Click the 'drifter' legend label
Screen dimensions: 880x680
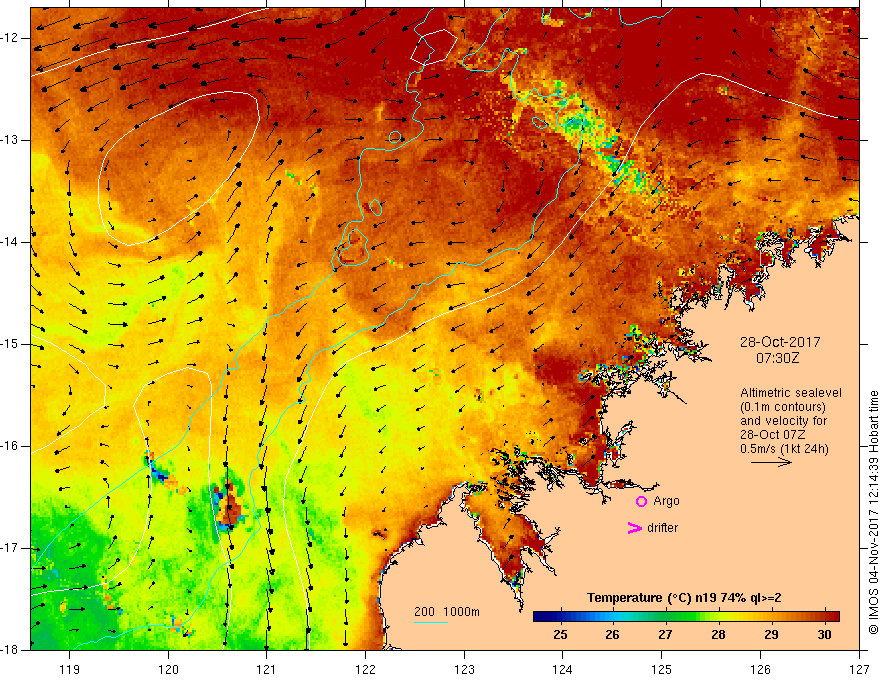pos(662,528)
